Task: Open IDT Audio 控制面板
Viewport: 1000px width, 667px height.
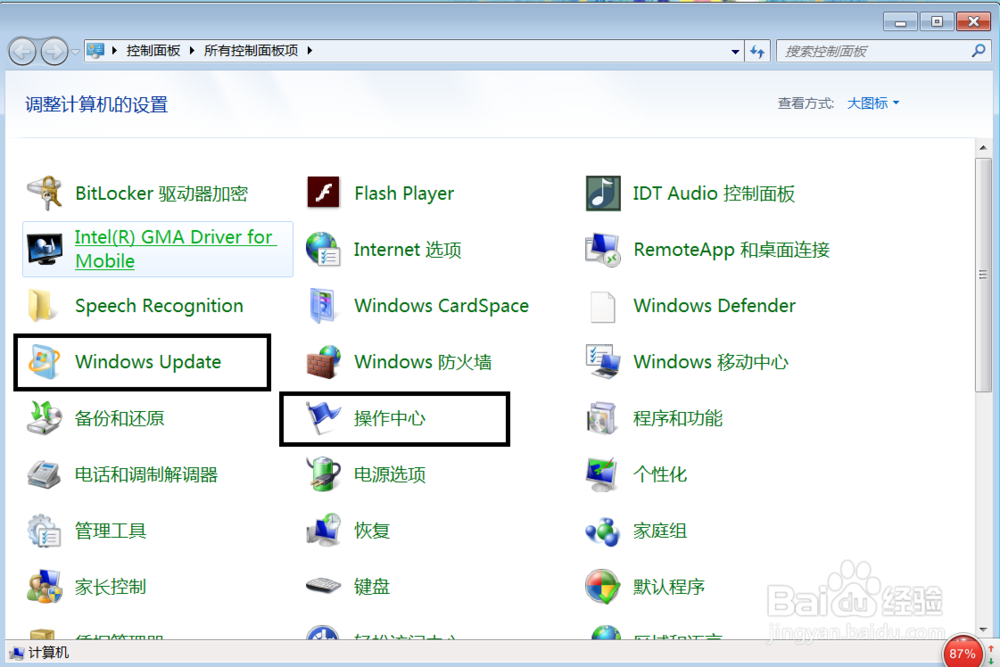Action: 713,193
